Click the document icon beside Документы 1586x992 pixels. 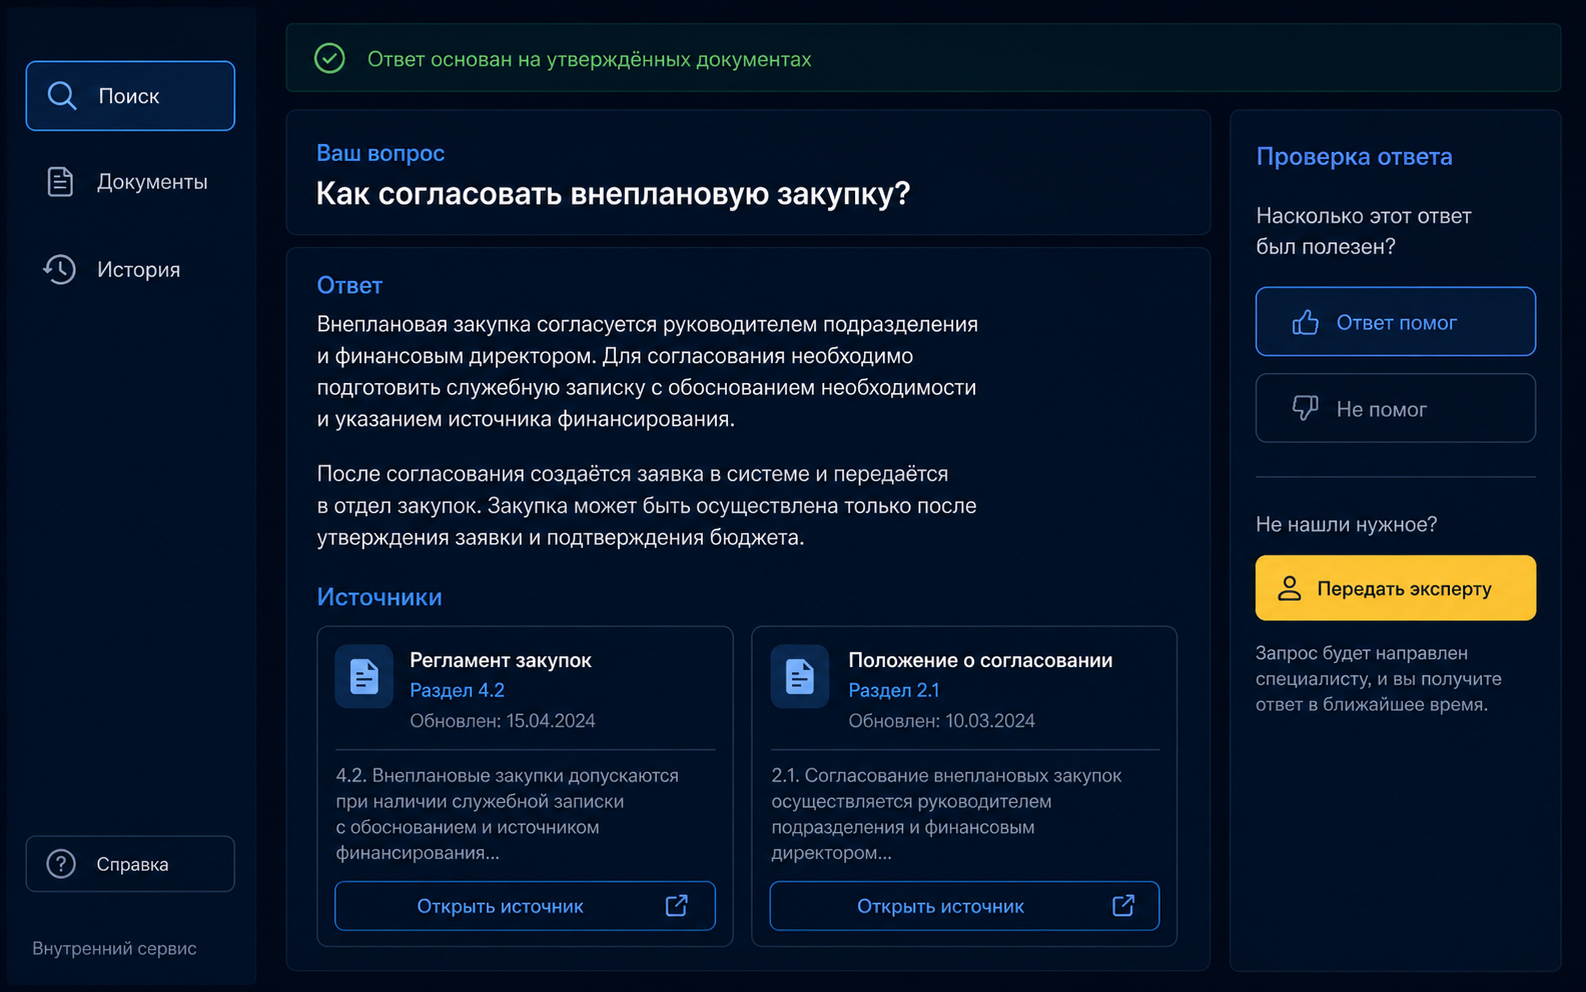(60, 181)
